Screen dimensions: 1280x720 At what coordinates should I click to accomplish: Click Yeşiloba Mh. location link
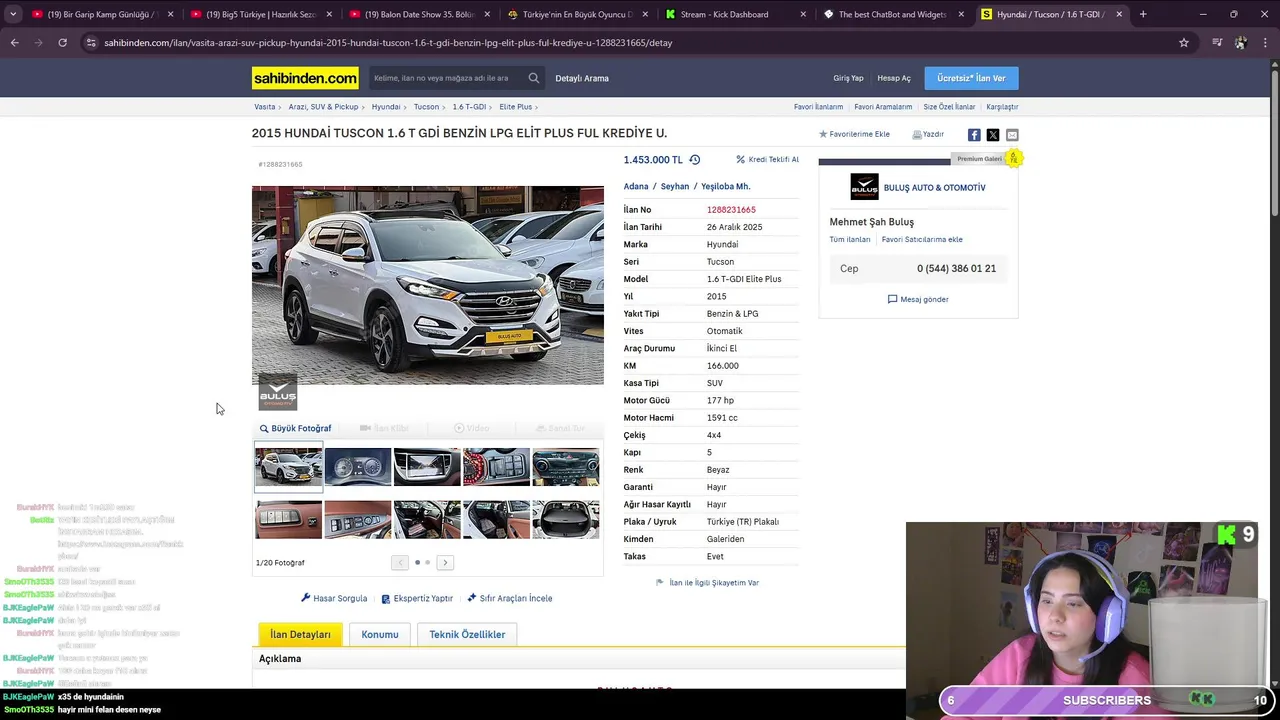pyautogui.click(x=725, y=186)
